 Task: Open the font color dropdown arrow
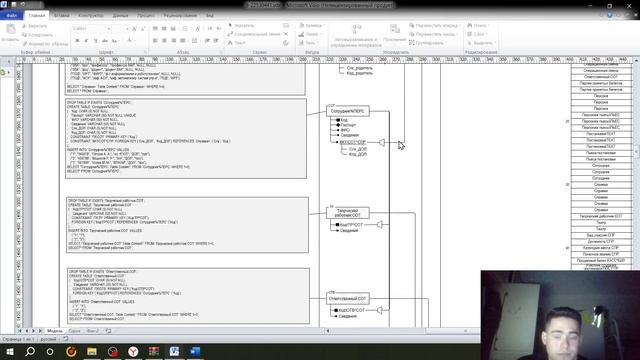[x=136, y=41]
